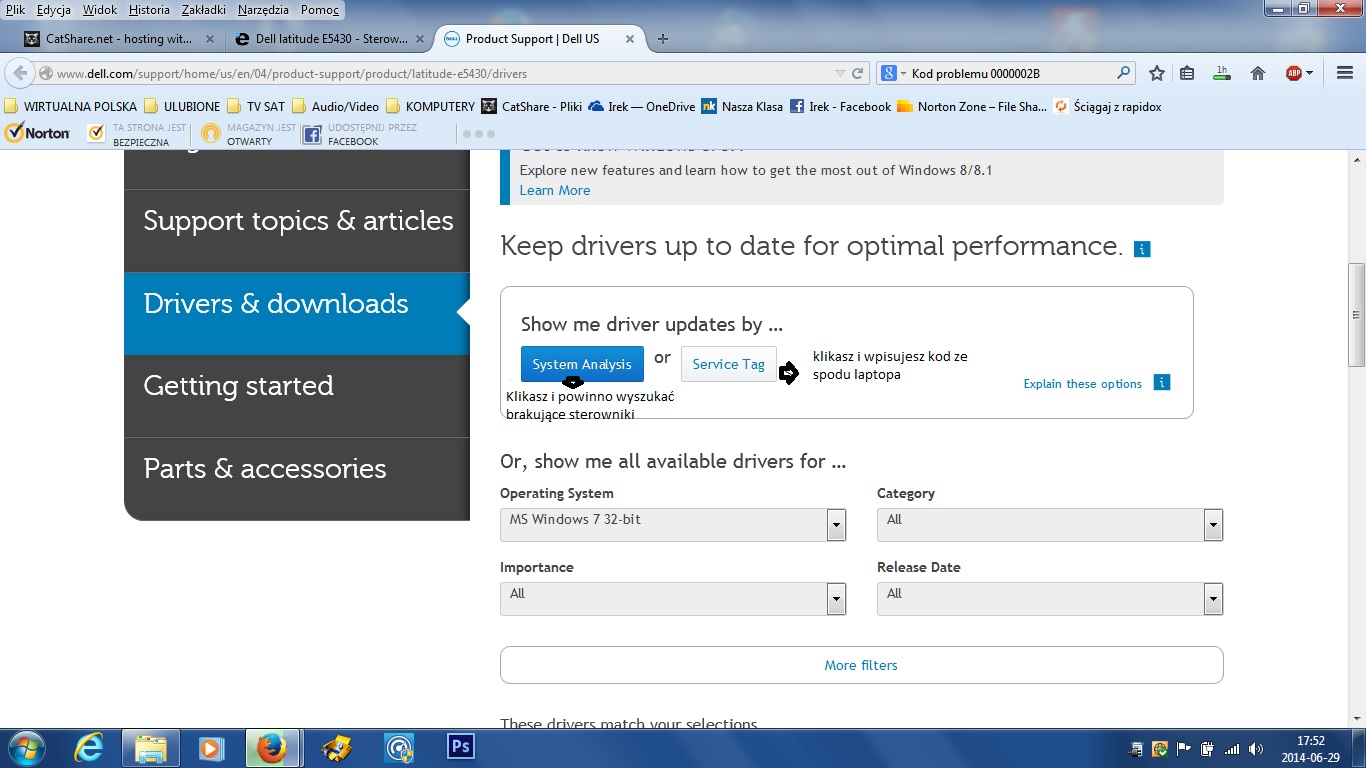Image resolution: width=1366 pixels, height=768 pixels.
Task: Open the Historia menu
Action: tap(149, 10)
